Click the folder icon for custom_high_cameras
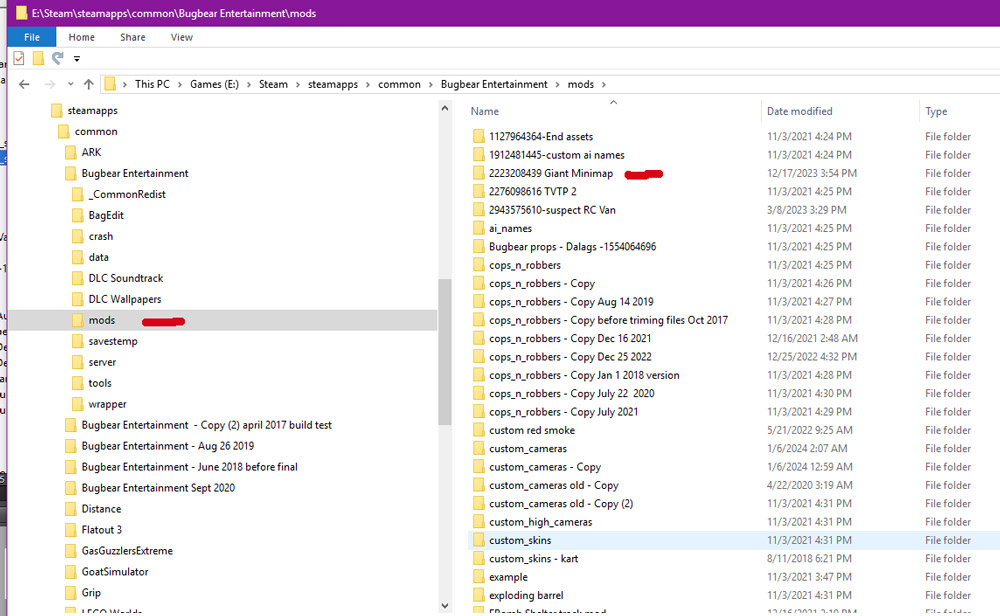 [479, 522]
